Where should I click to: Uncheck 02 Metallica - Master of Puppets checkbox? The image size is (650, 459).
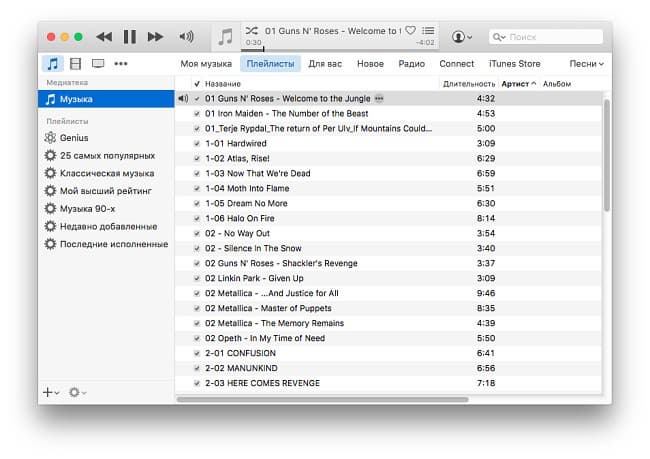[x=197, y=308]
